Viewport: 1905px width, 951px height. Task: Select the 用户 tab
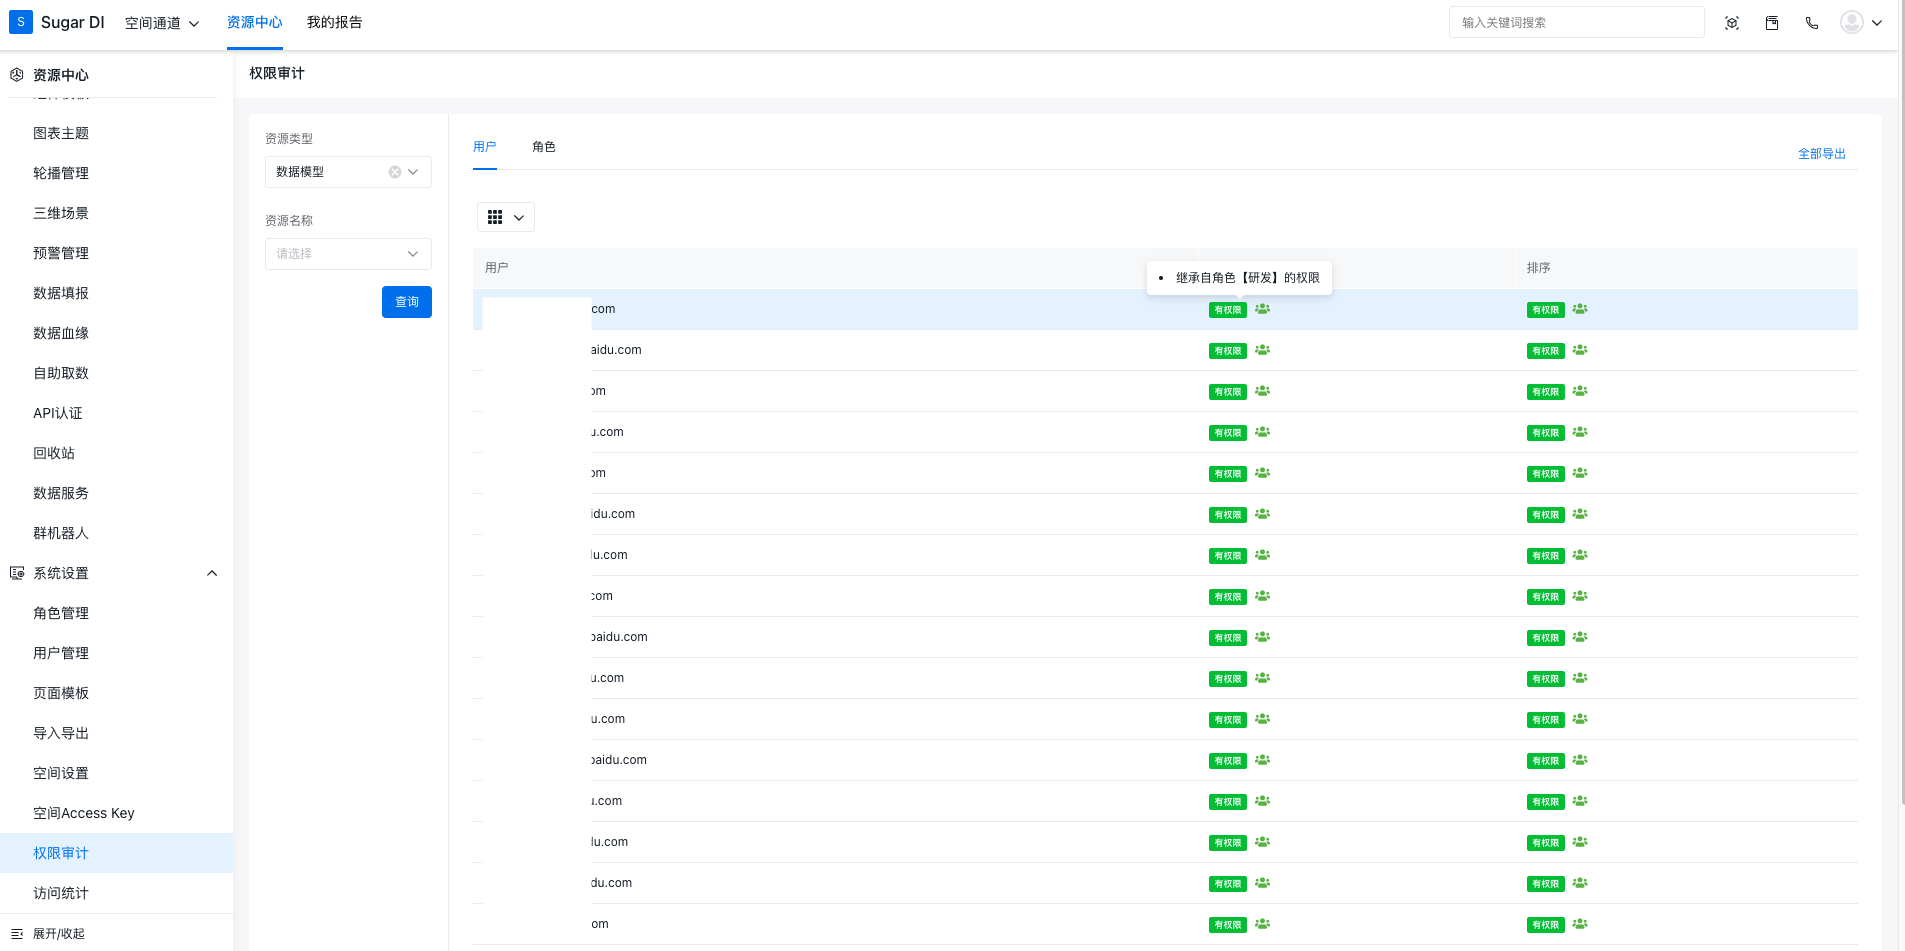pyautogui.click(x=485, y=147)
